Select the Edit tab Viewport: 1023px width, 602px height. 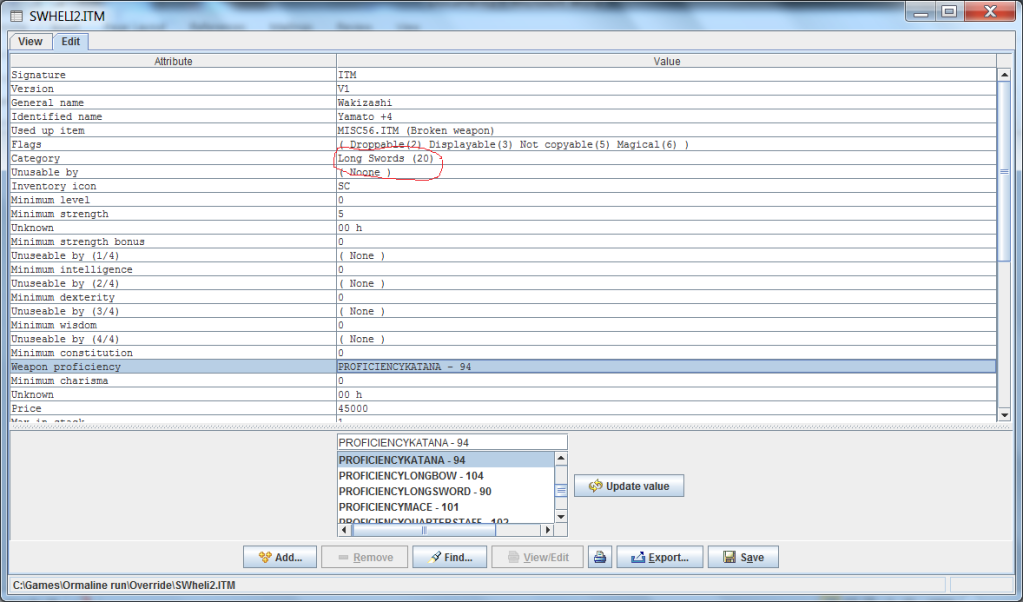[x=71, y=41]
